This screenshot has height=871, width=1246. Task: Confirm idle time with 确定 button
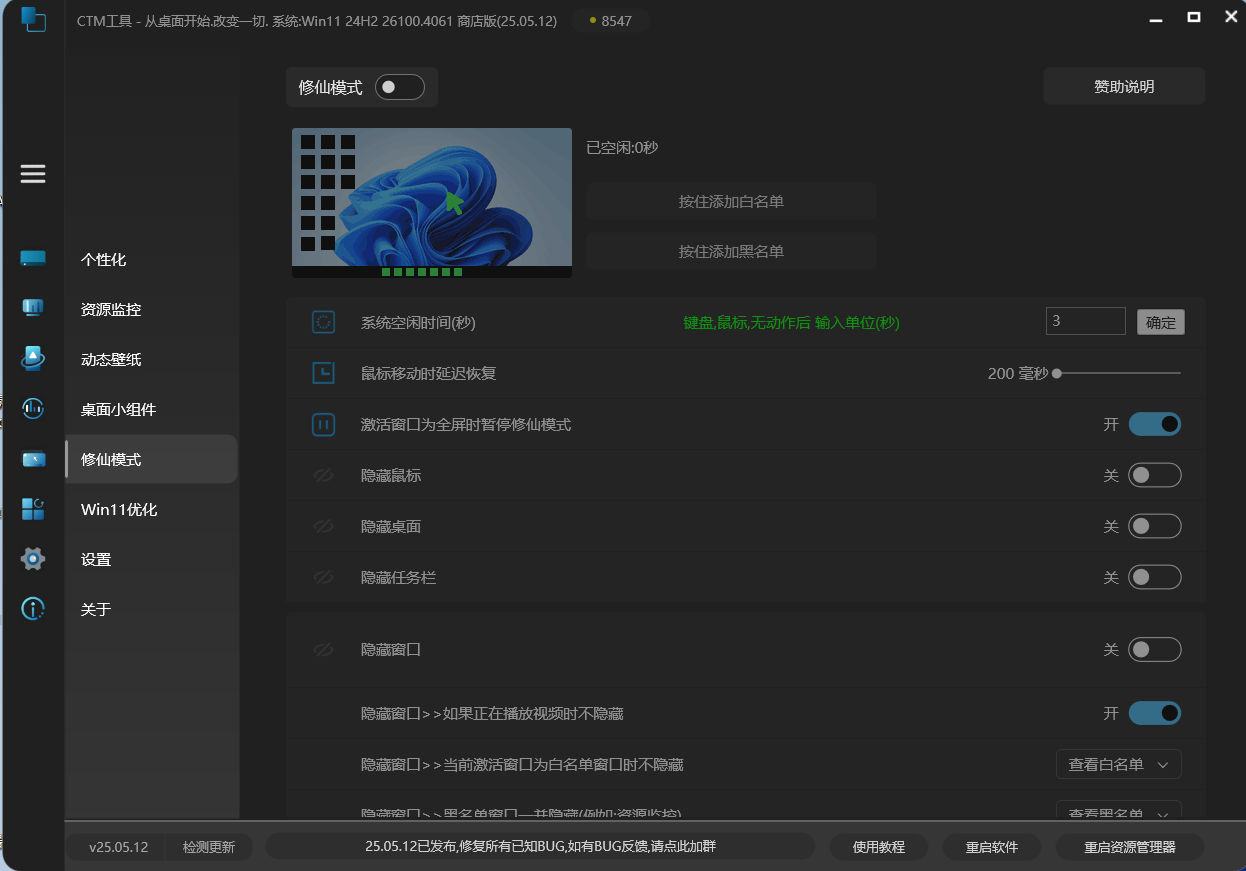point(1161,322)
